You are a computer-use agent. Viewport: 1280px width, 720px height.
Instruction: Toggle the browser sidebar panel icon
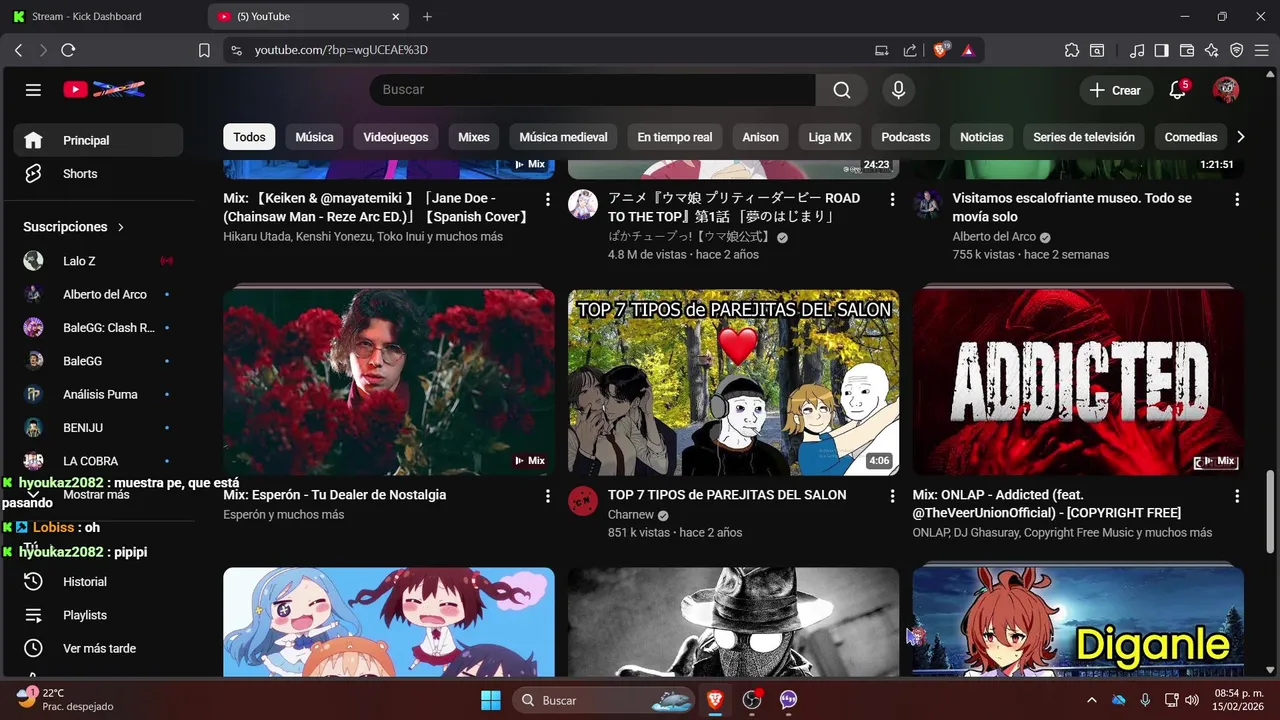point(1162,50)
